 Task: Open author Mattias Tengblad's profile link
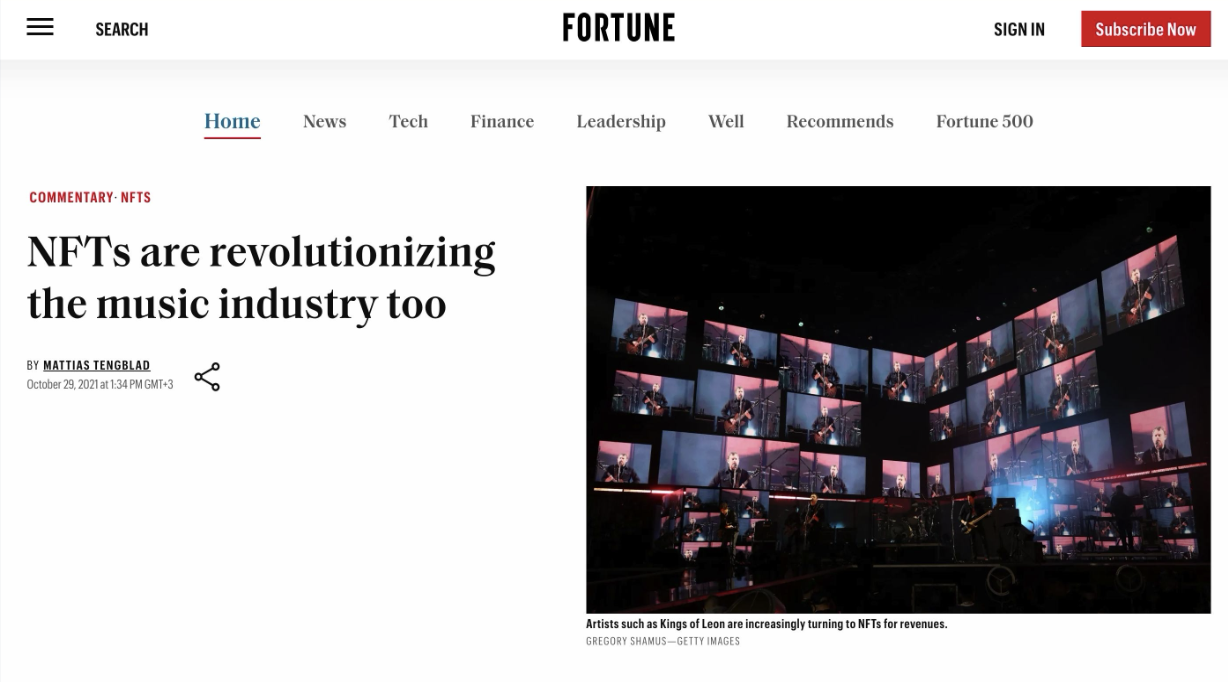(96, 365)
